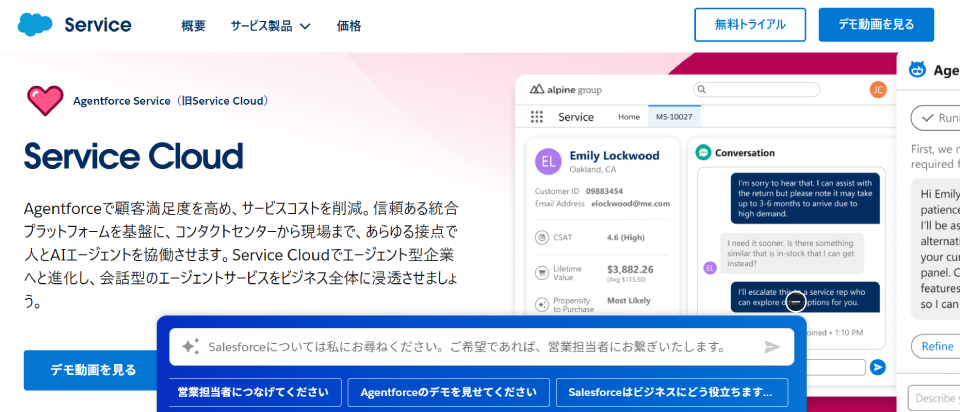Click the Propensity to Purchase icon

coord(541,304)
